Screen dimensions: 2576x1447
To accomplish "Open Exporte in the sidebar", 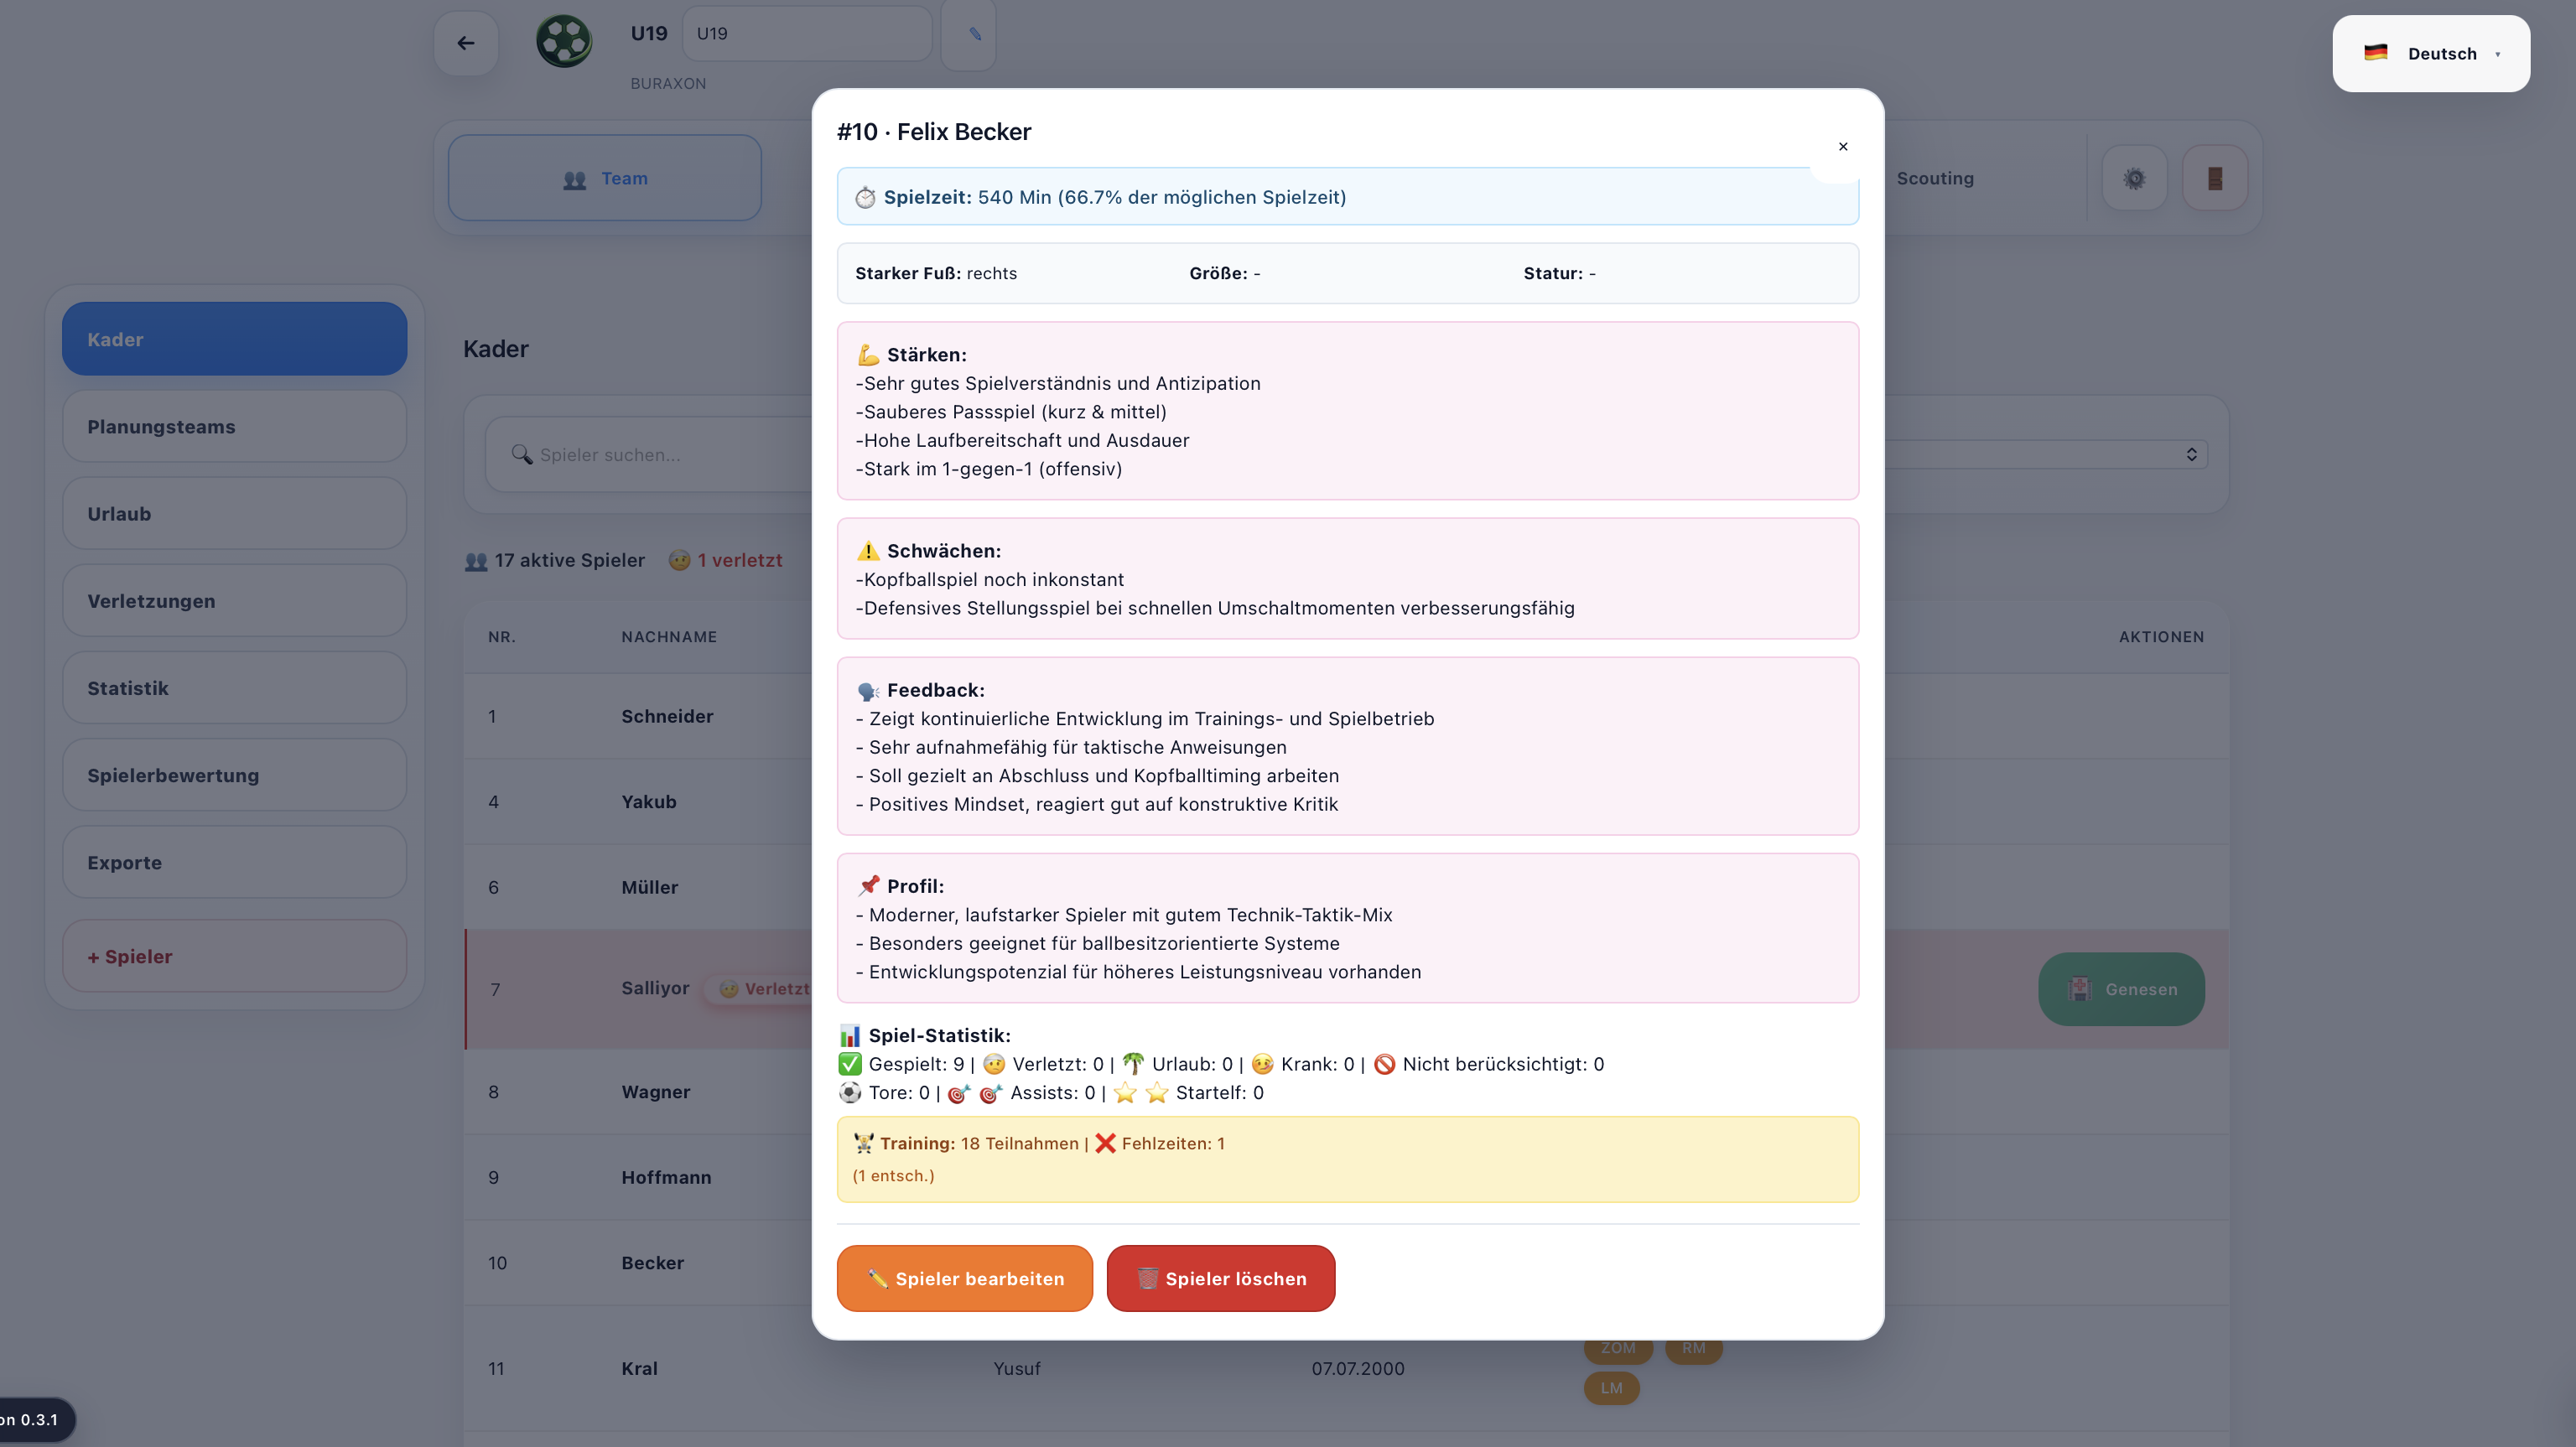I will (234, 862).
